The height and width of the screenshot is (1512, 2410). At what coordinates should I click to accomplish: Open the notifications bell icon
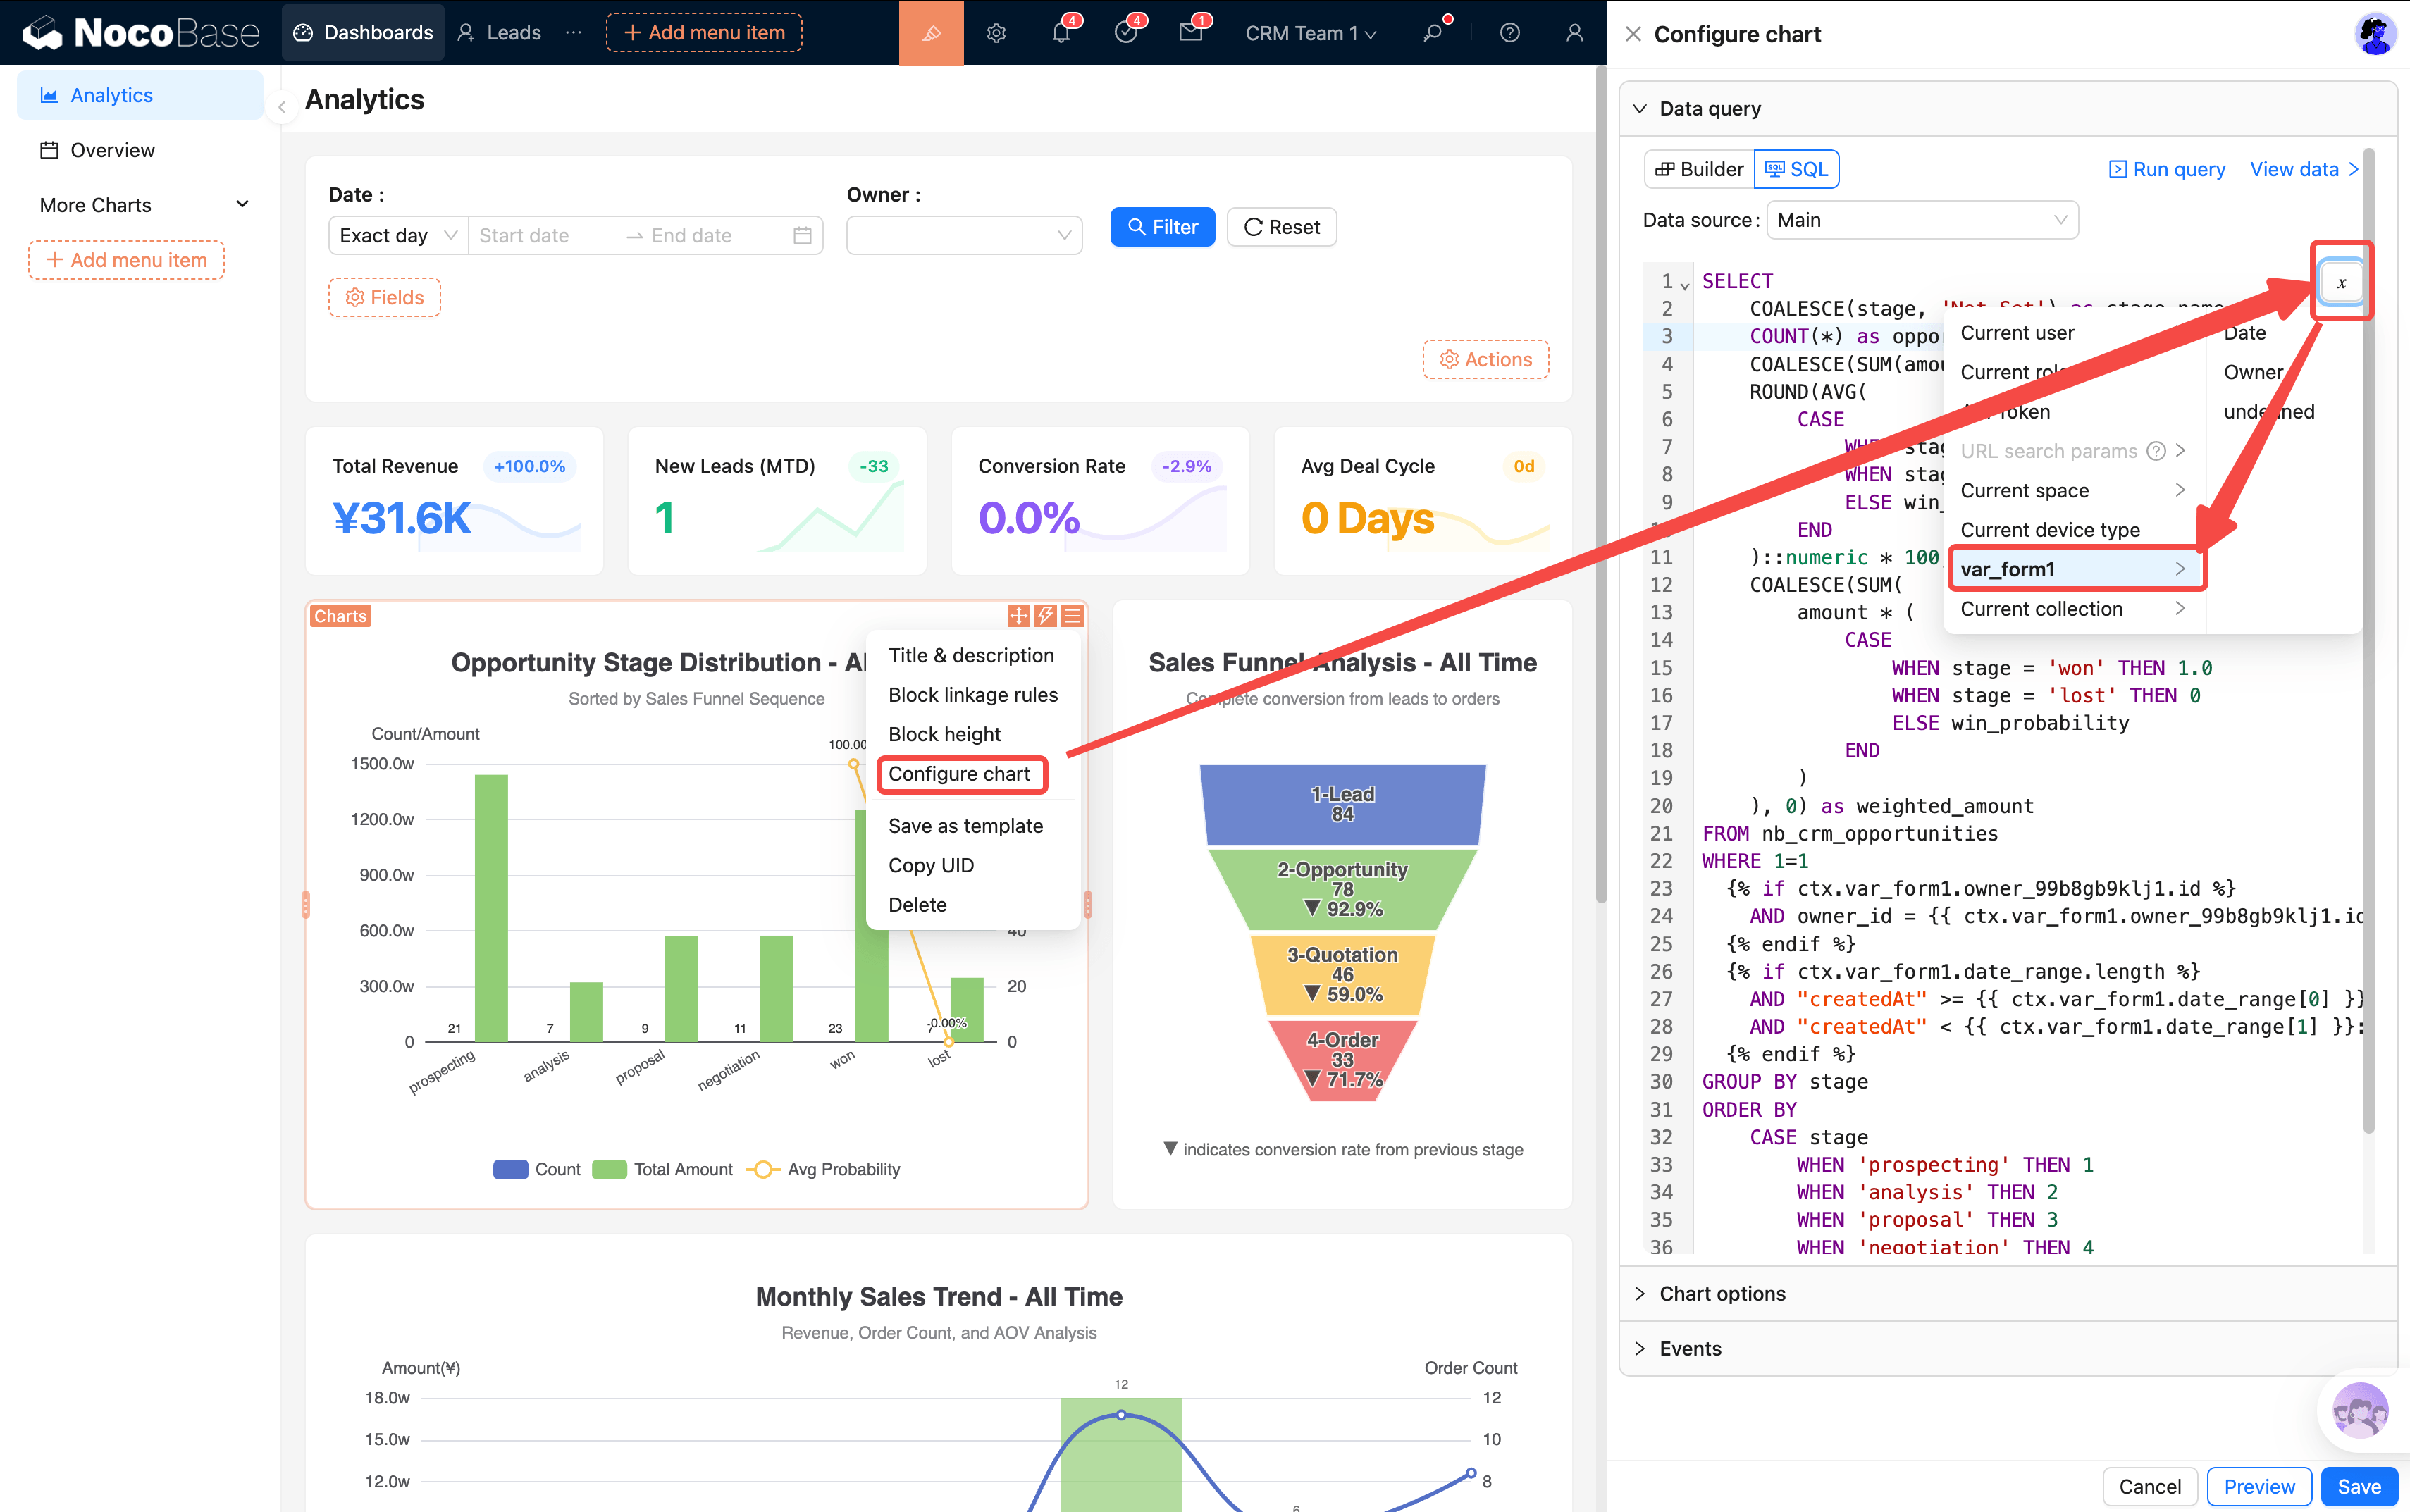[1061, 33]
